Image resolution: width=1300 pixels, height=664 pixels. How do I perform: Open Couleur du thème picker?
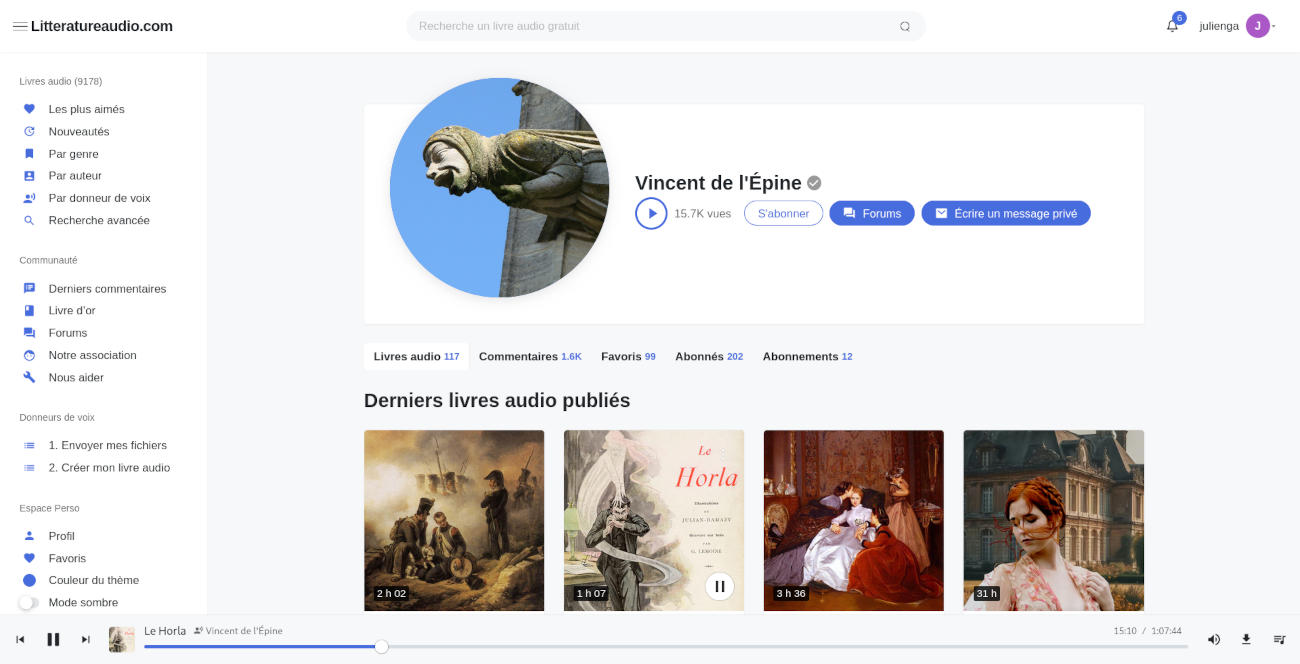[93, 580]
